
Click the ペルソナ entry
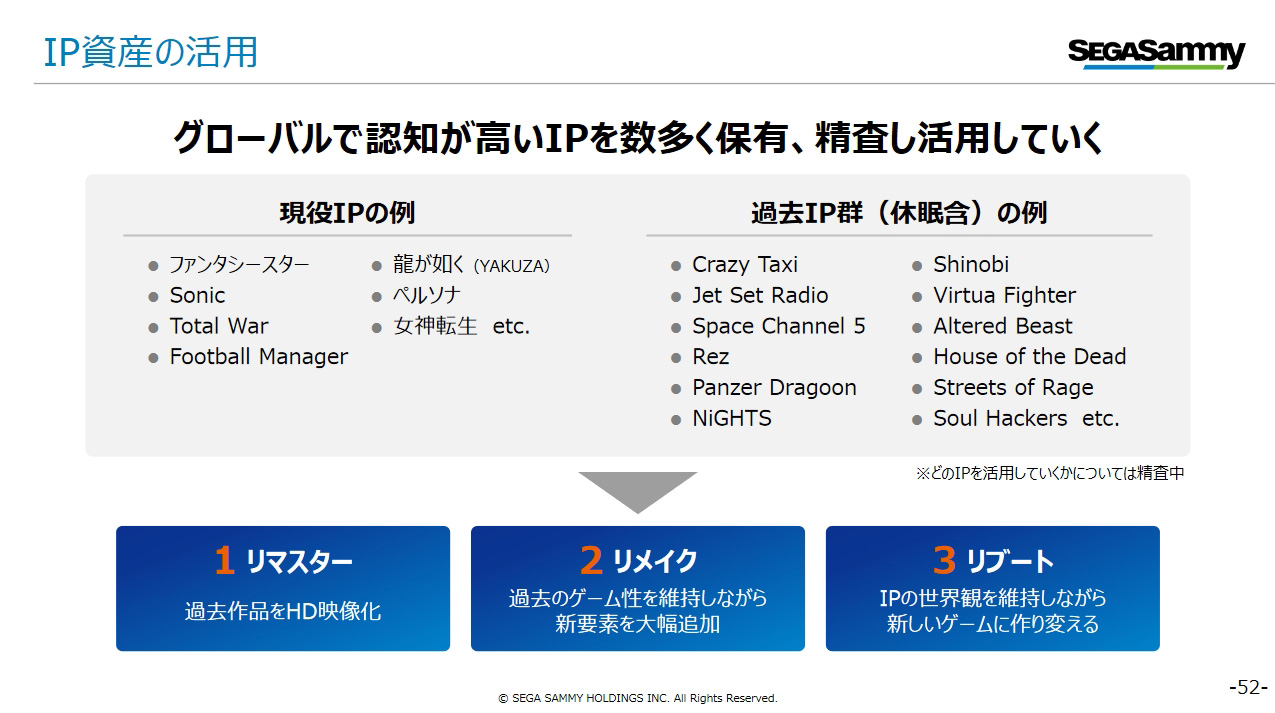[x=427, y=296]
